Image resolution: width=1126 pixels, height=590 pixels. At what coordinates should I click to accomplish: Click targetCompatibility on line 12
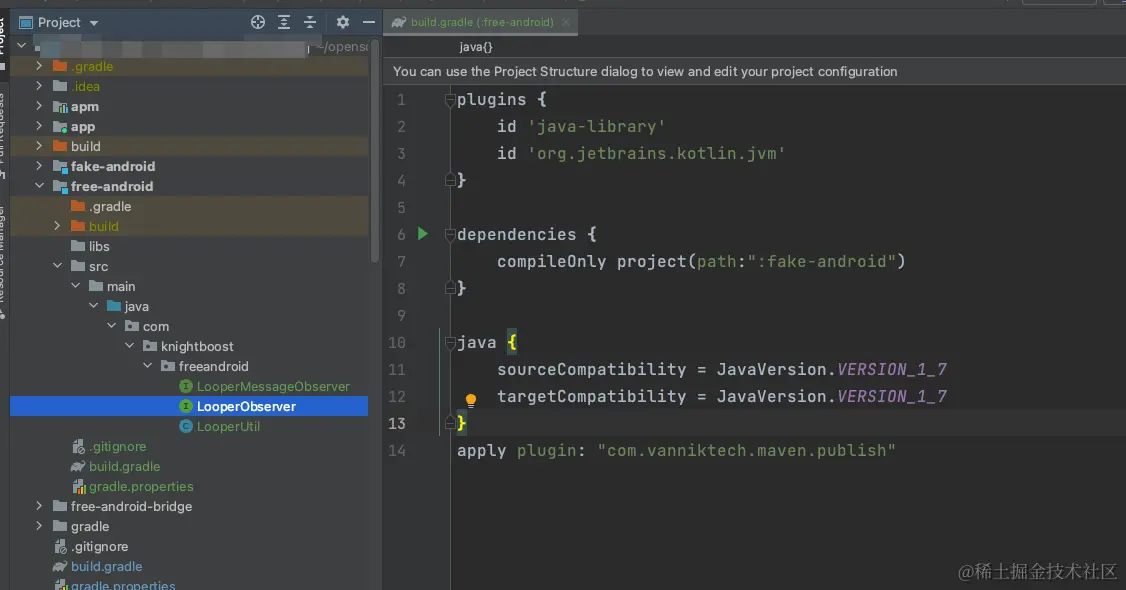592,396
